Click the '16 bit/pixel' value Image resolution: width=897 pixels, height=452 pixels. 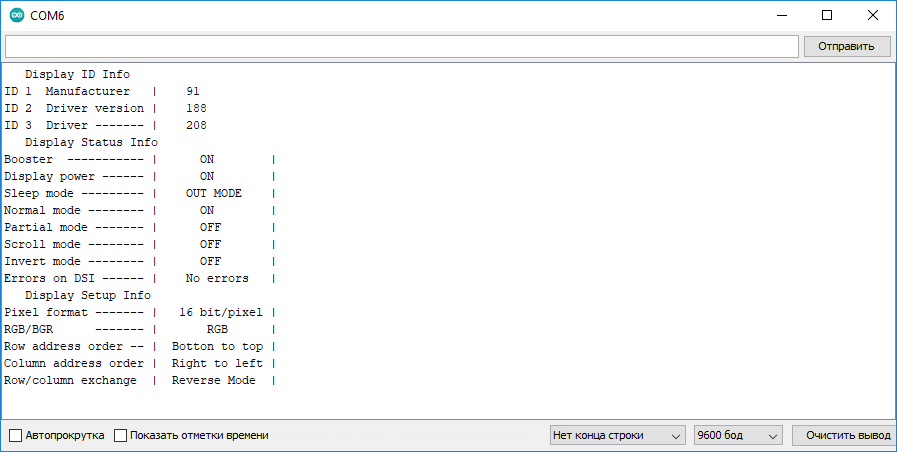coord(221,313)
